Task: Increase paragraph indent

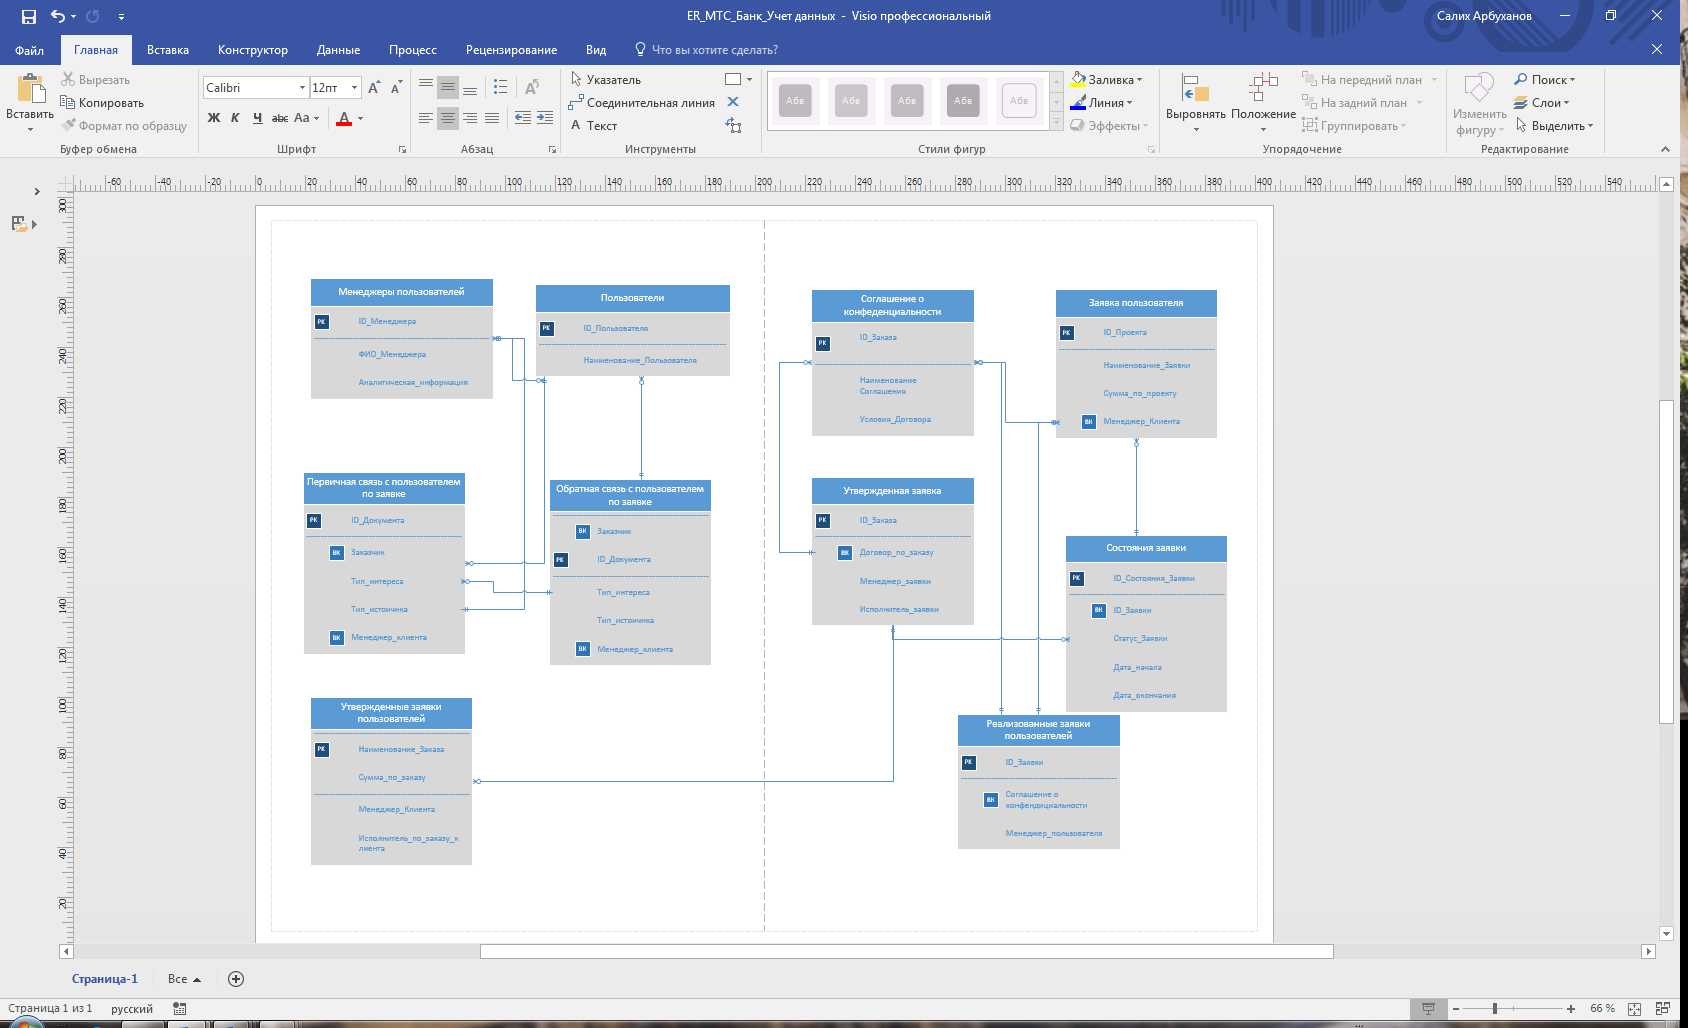Action: tap(545, 118)
